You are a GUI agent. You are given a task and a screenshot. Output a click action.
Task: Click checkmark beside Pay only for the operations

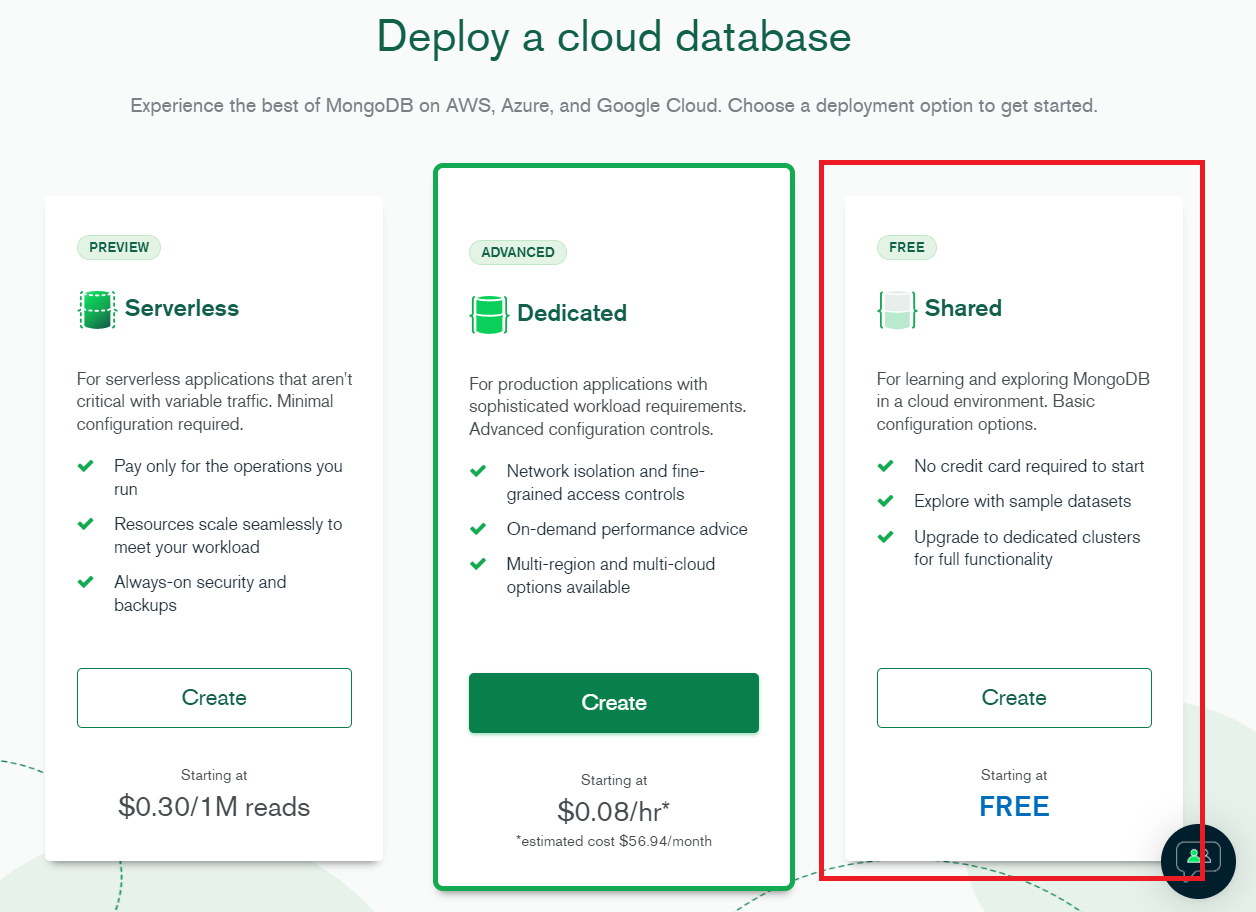coord(86,466)
